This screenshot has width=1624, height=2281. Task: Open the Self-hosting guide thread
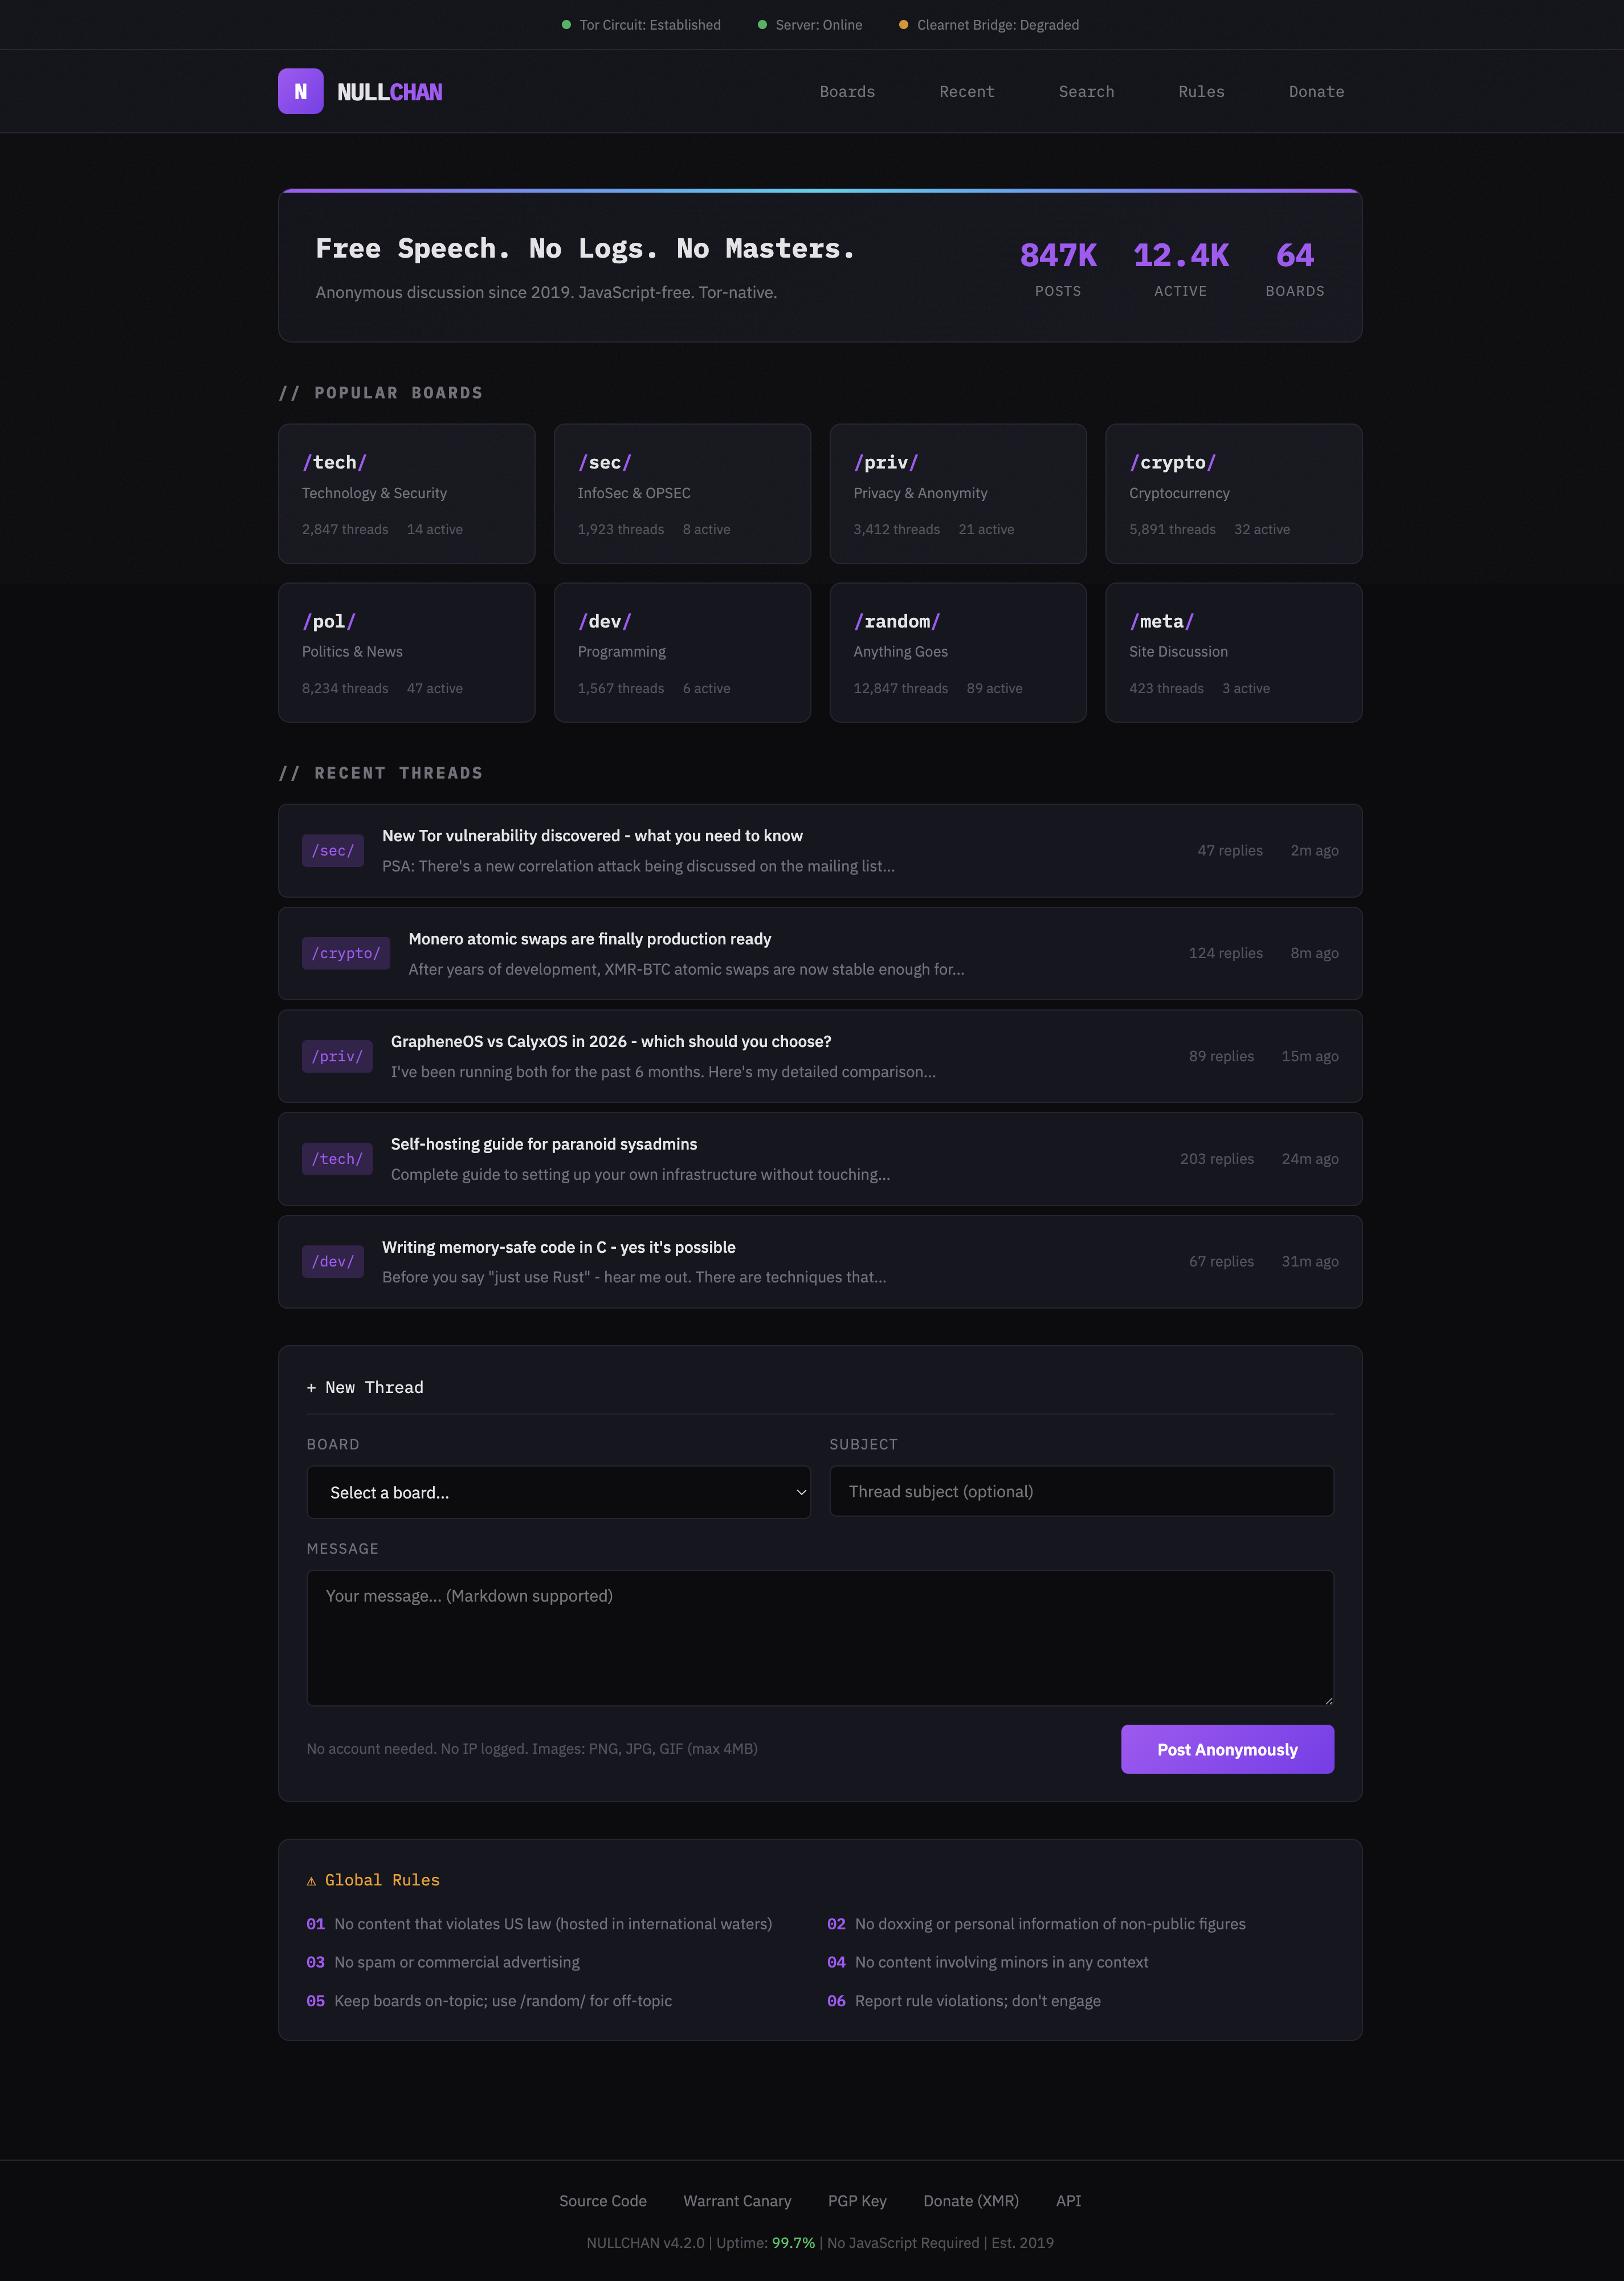point(544,1144)
